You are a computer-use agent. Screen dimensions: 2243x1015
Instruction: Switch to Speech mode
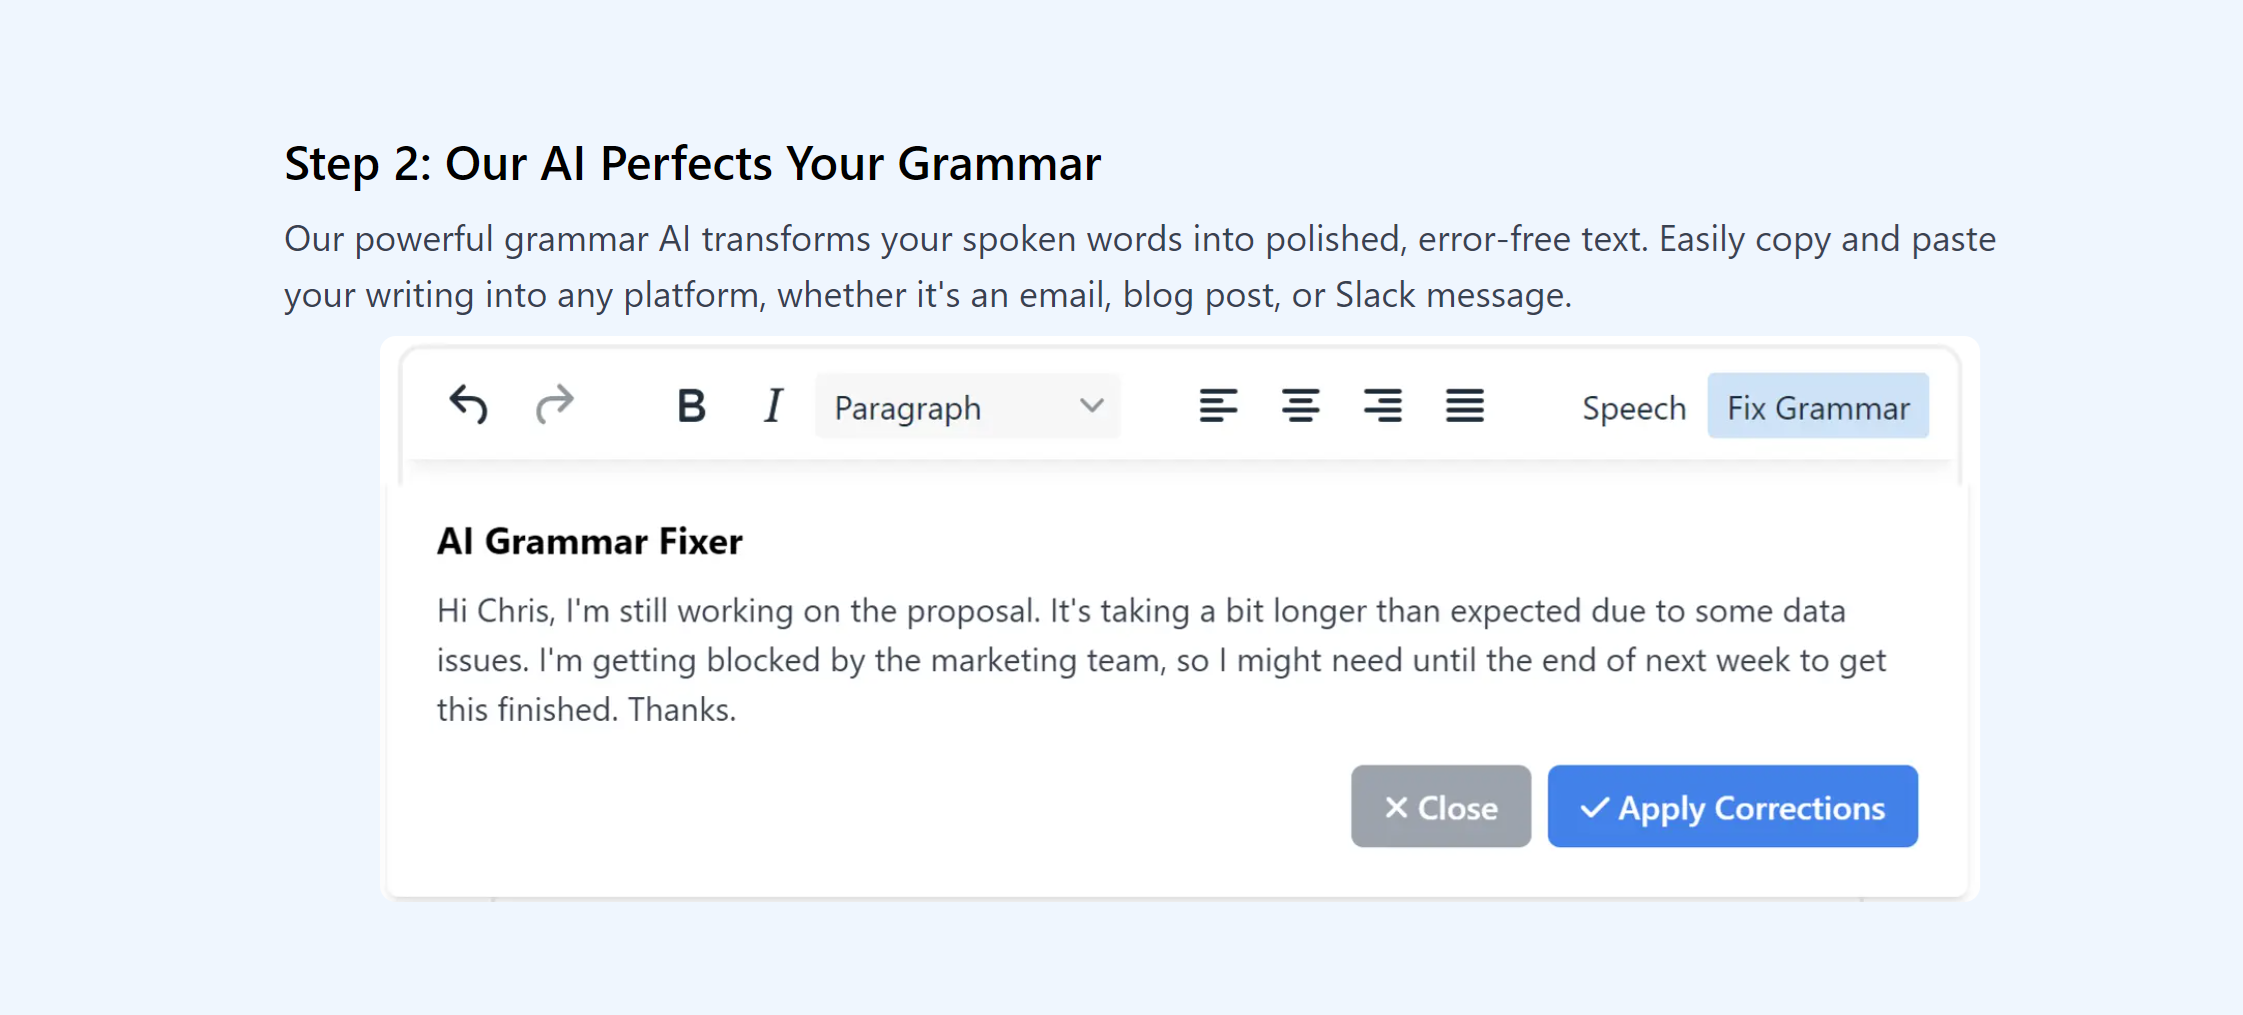(x=1633, y=408)
